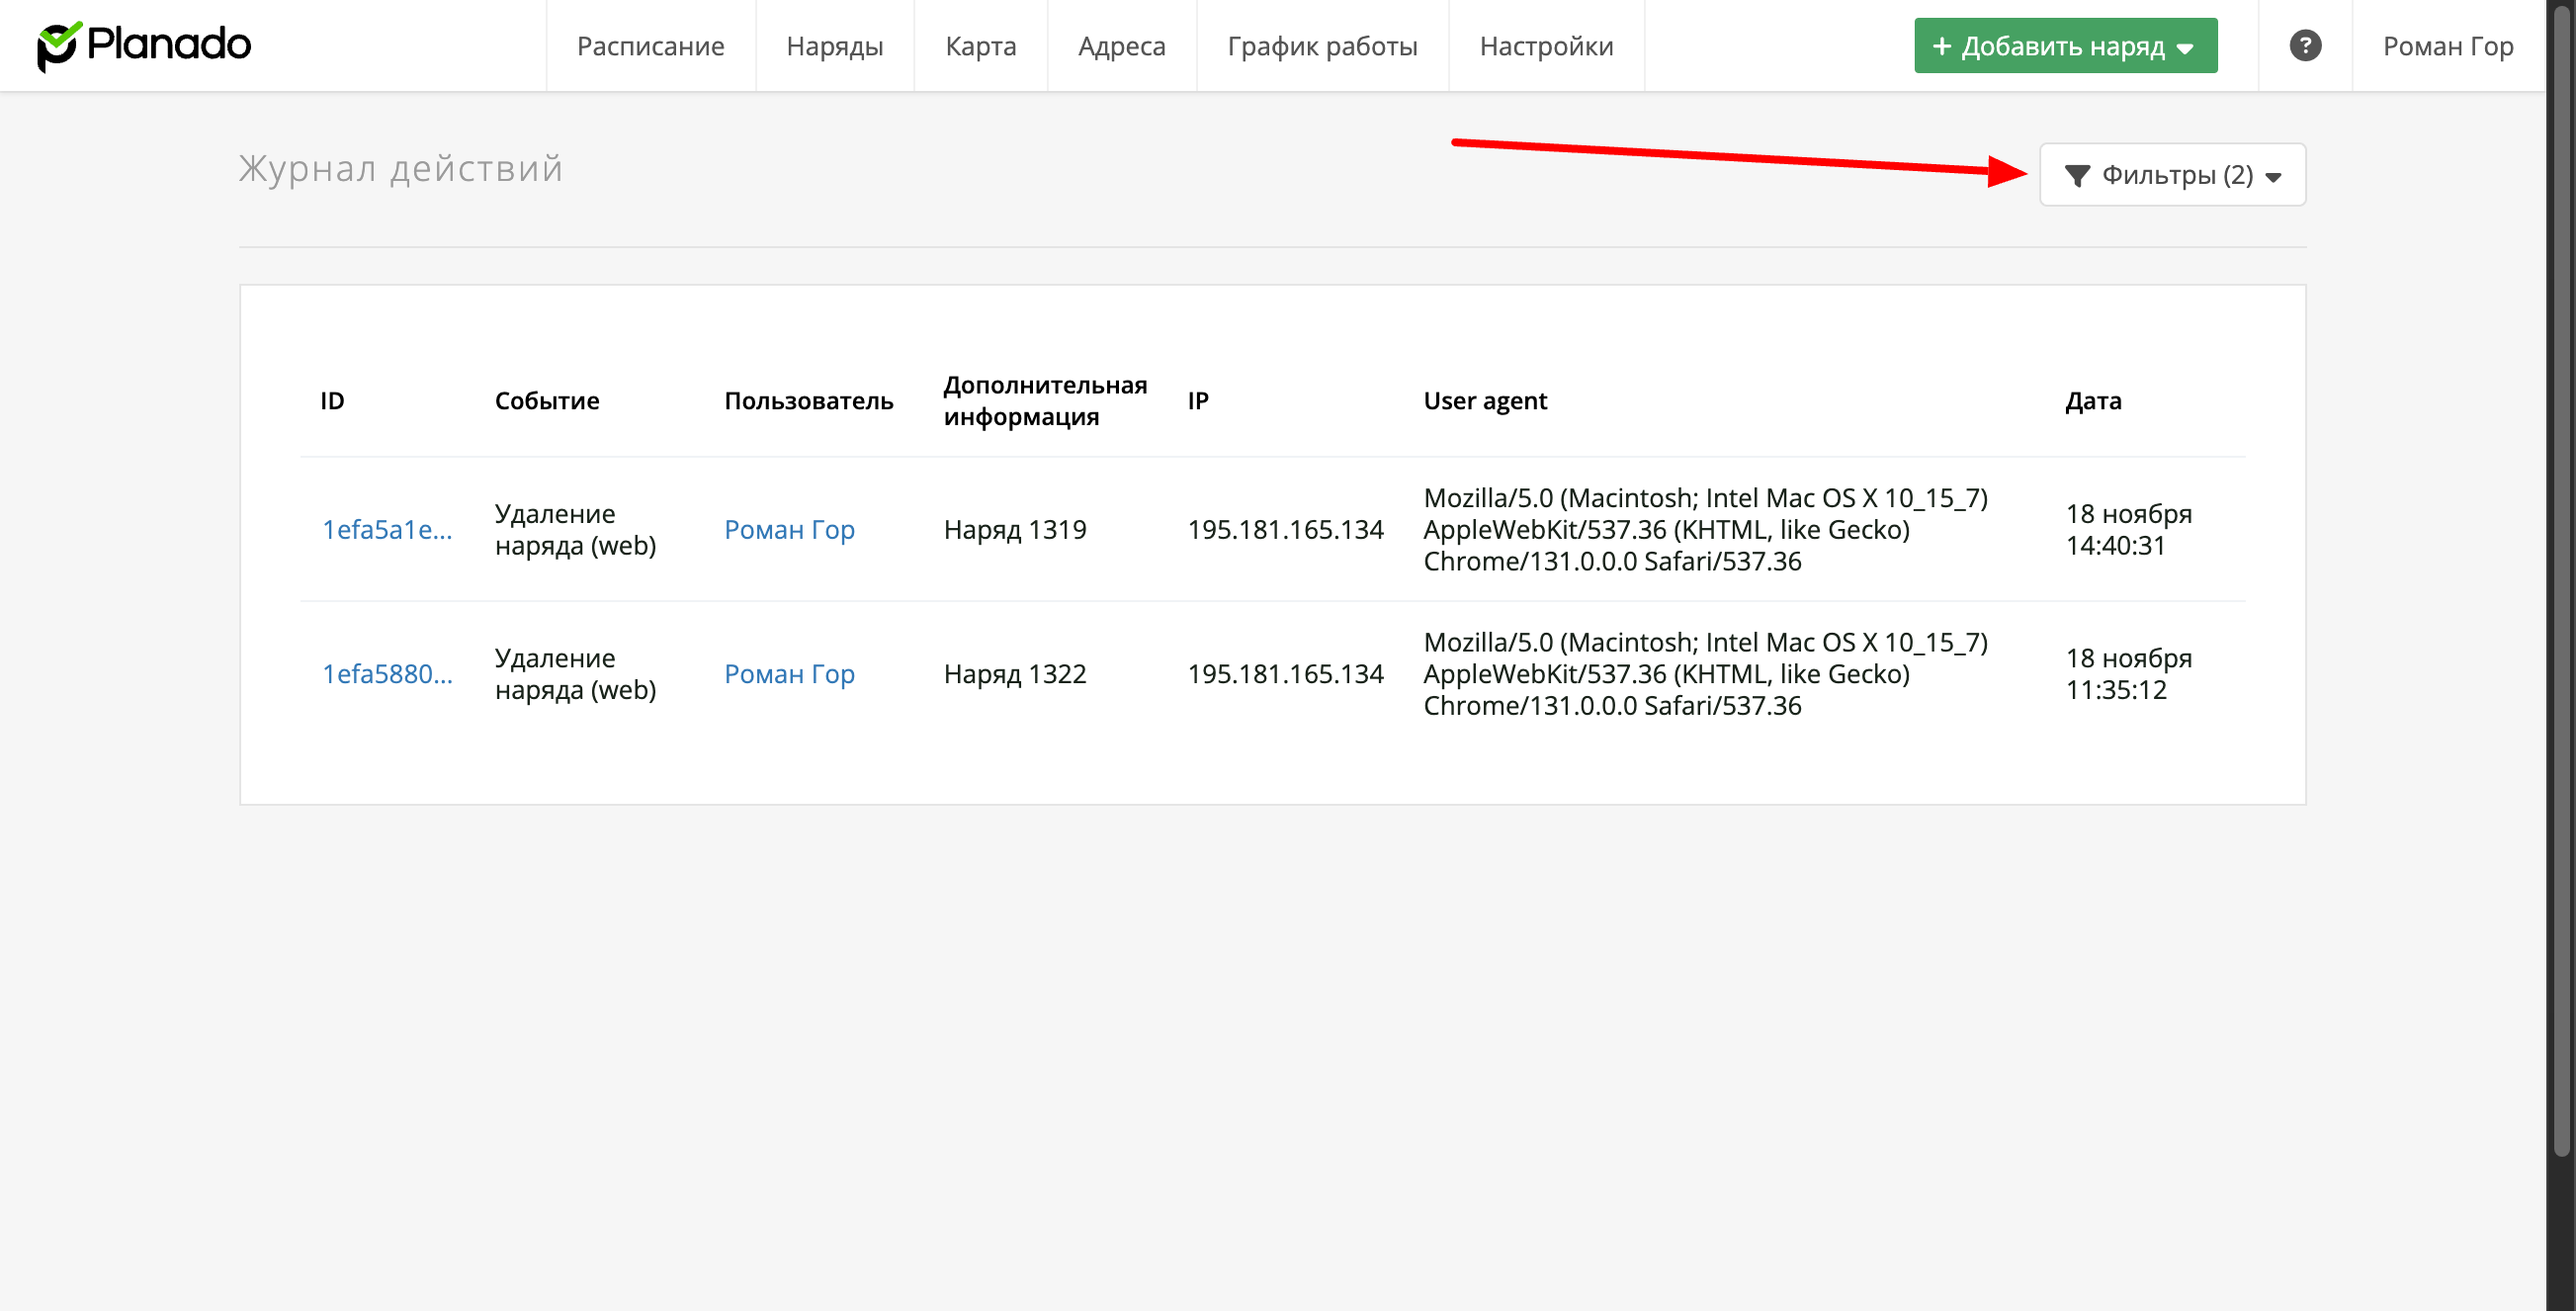Open the help question mark icon

pyautogui.click(x=2305, y=46)
